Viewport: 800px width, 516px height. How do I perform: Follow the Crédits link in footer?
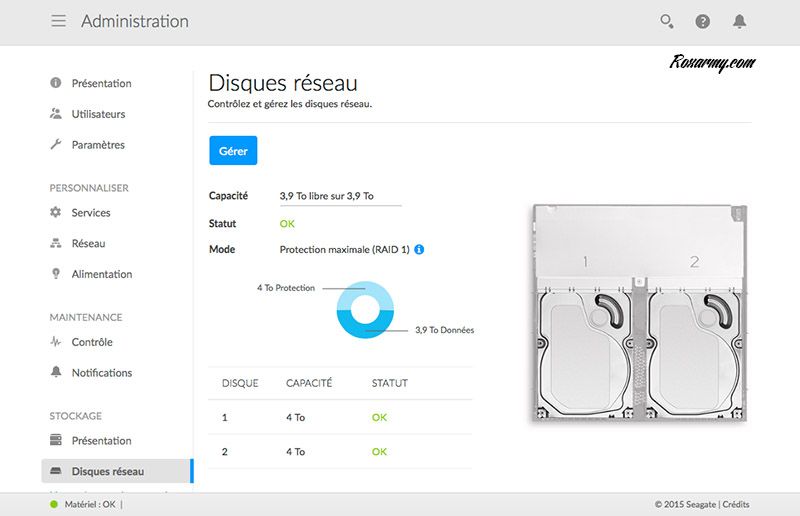(735, 505)
